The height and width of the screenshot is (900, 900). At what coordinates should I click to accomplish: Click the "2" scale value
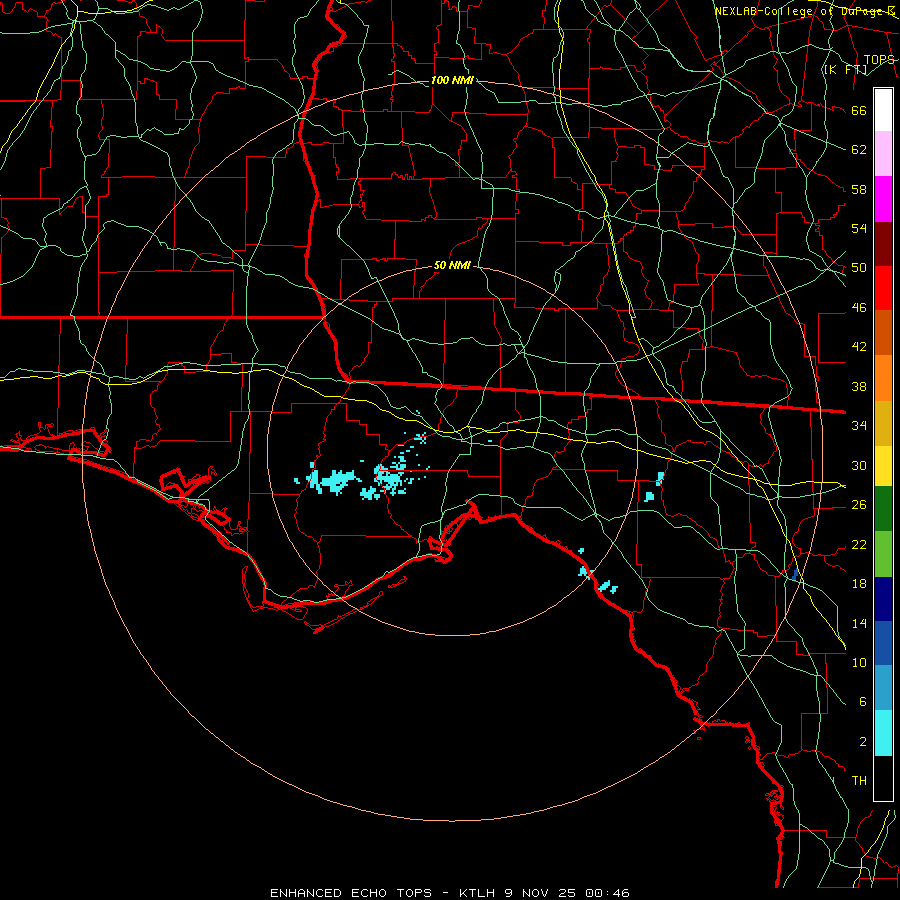click(x=862, y=741)
